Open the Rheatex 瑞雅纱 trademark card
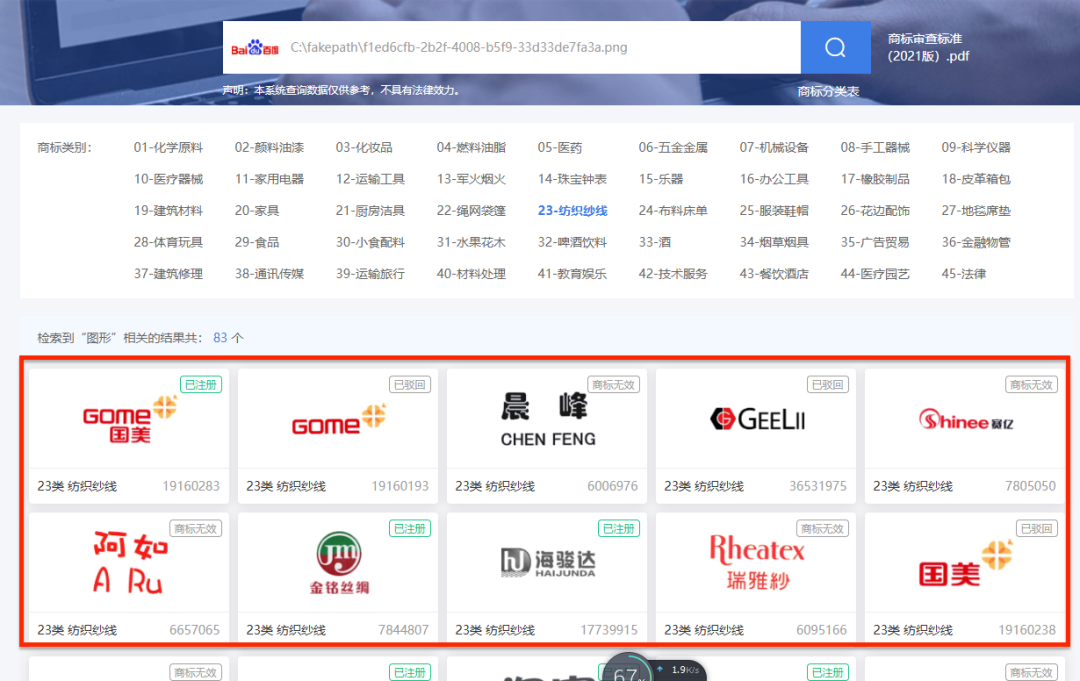 click(x=756, y=577)
